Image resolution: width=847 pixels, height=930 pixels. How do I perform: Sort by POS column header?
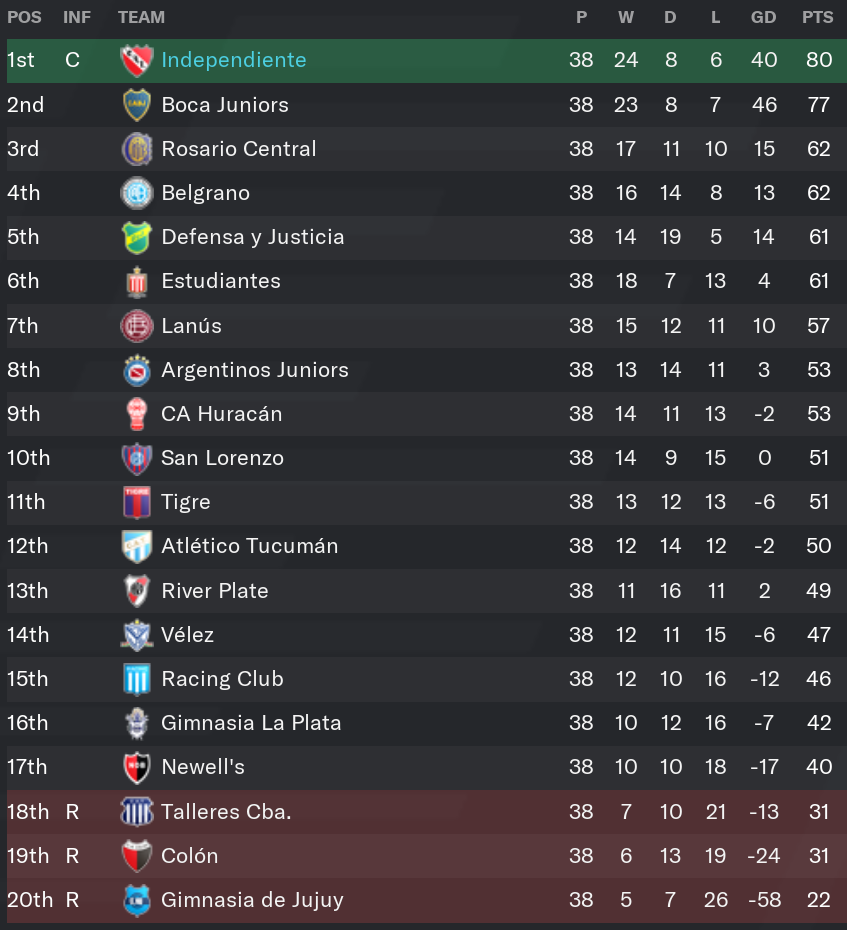24,17
